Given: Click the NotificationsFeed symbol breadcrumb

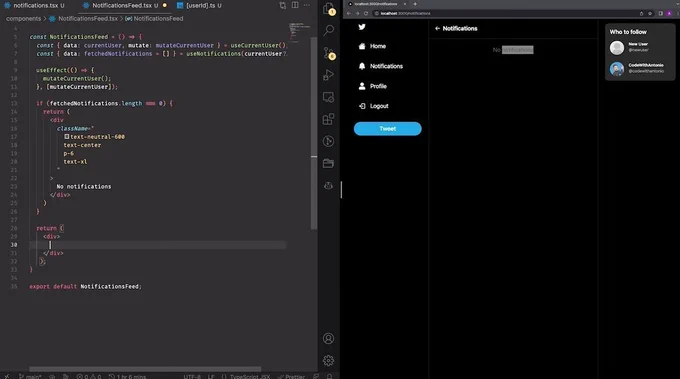Looking at the screenshot, I should click(154, 19).
